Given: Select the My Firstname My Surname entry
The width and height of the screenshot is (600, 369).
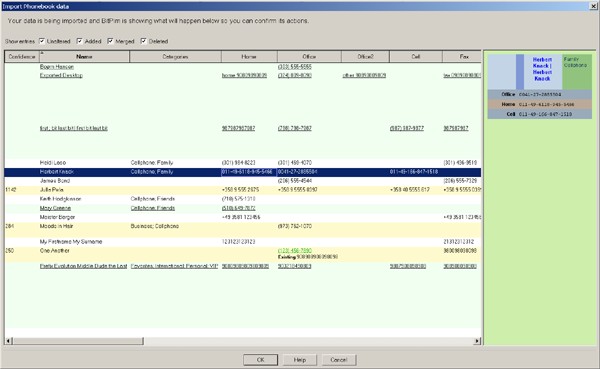Looking at the screenshot, I should (71, 242).
